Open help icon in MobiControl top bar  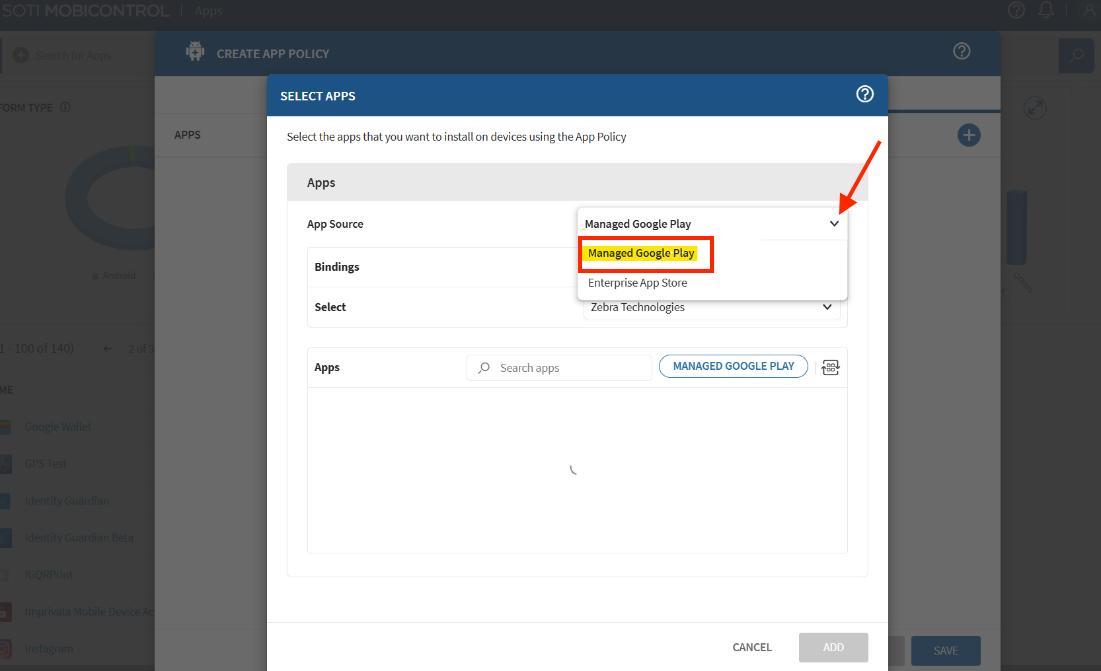tap(1016, 10)
